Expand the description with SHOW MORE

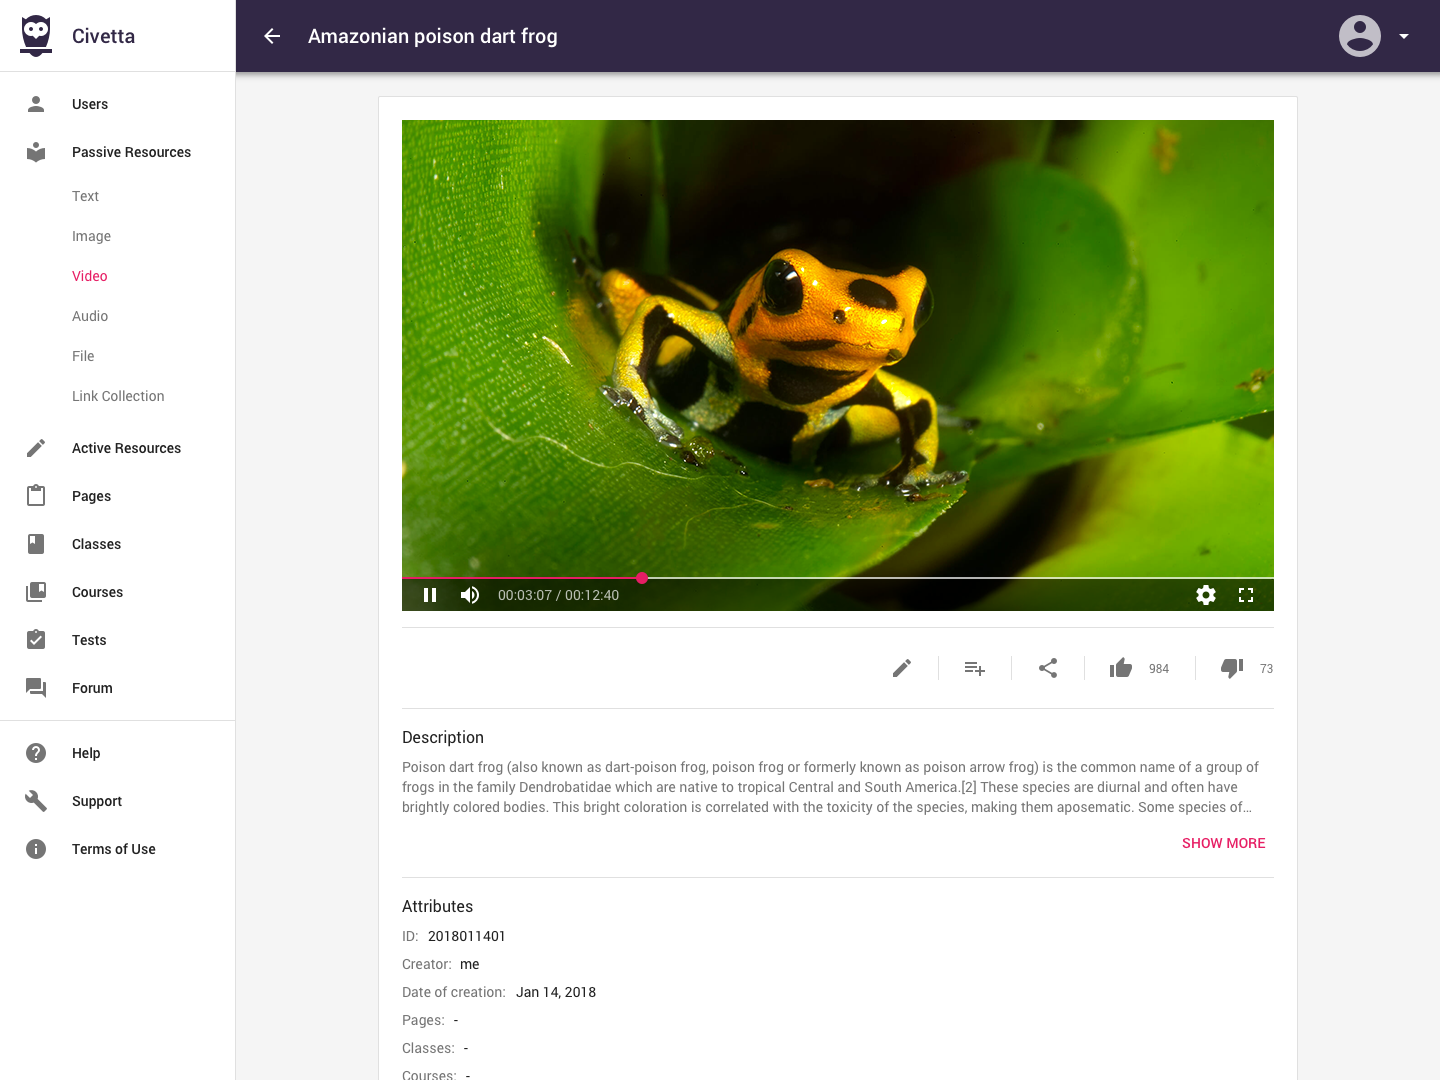click(x=1223, y=843)
